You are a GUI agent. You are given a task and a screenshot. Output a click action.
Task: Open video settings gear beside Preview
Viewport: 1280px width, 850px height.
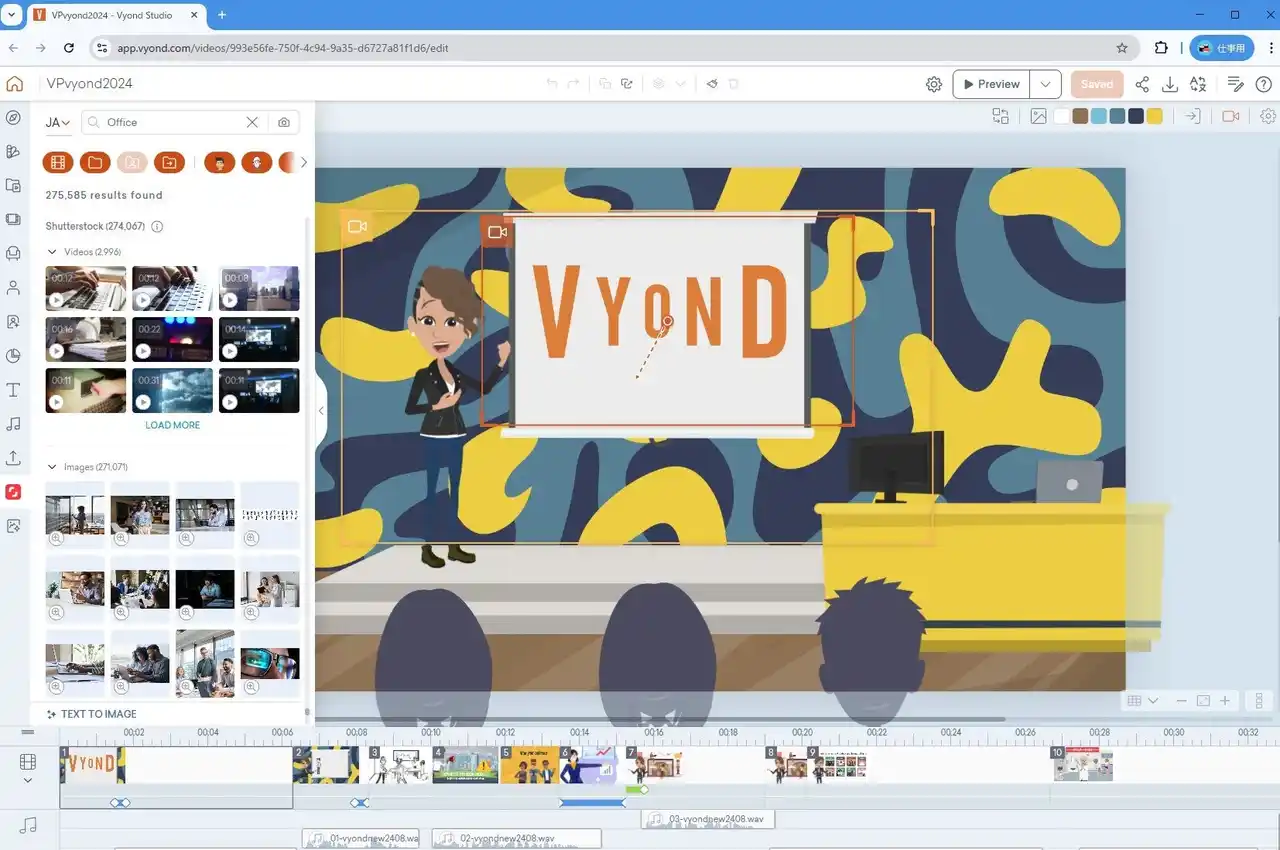tap(934, 85)
